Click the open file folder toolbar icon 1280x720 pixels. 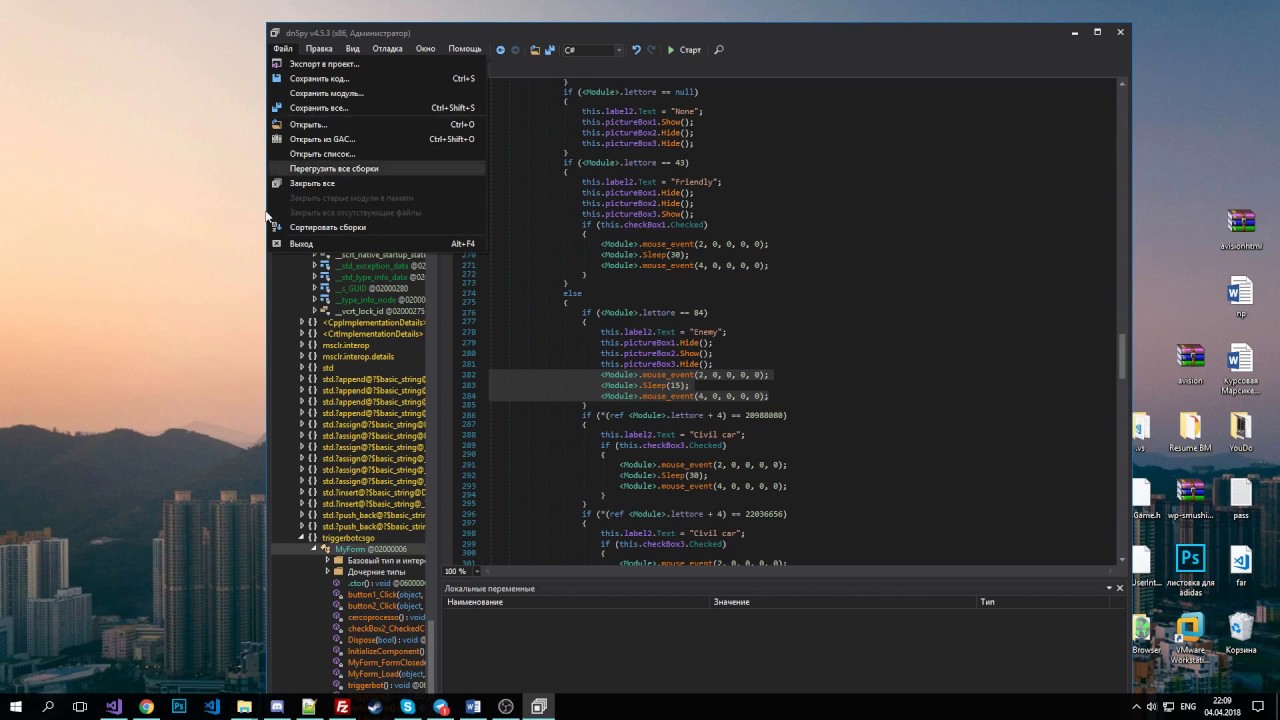tap(535, 50)
